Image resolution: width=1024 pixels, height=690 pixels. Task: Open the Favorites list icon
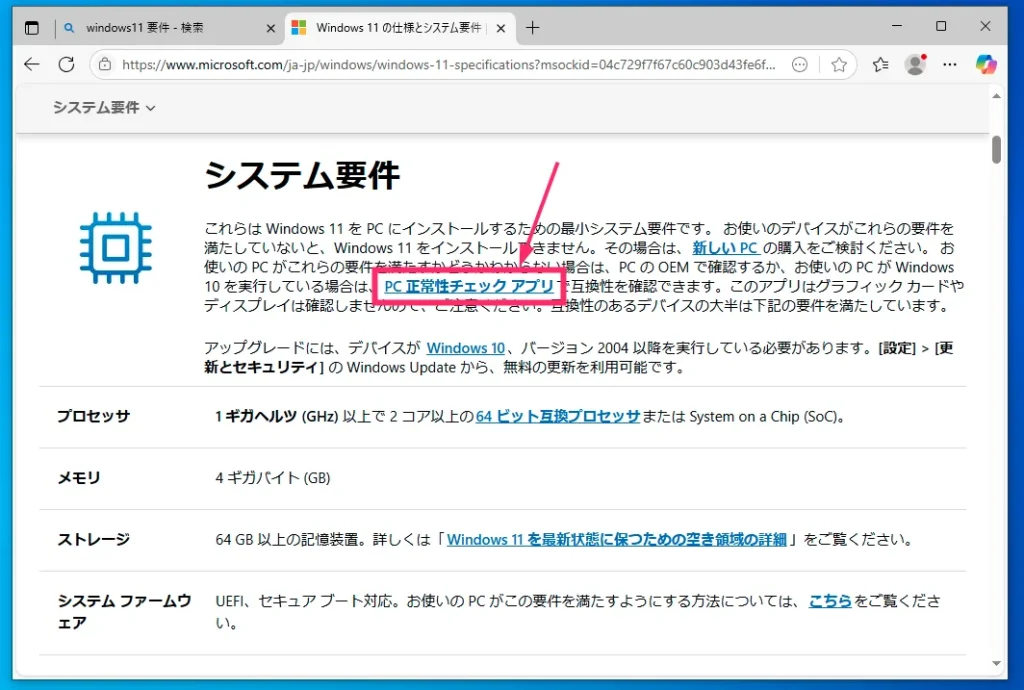[x=880, y=64]
